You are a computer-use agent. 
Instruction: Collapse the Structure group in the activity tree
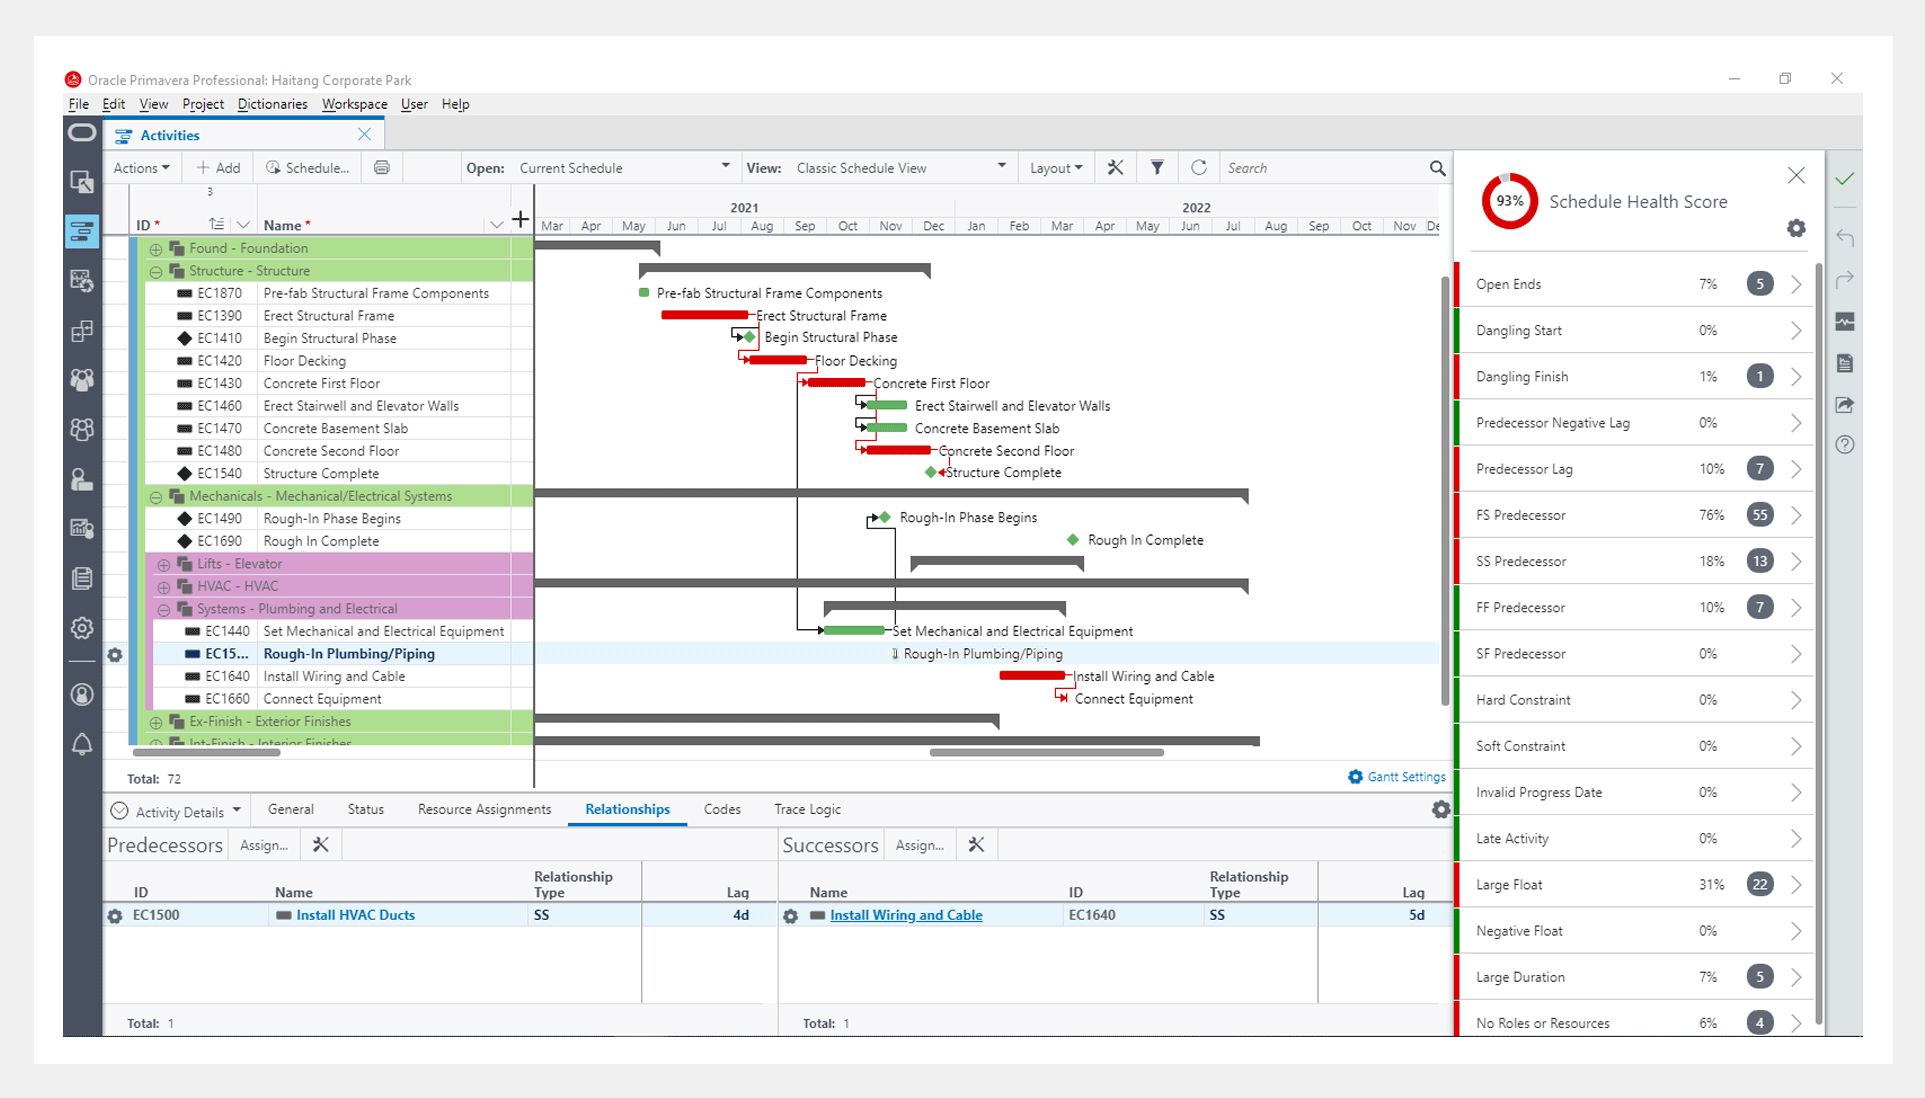coord(156,271)
